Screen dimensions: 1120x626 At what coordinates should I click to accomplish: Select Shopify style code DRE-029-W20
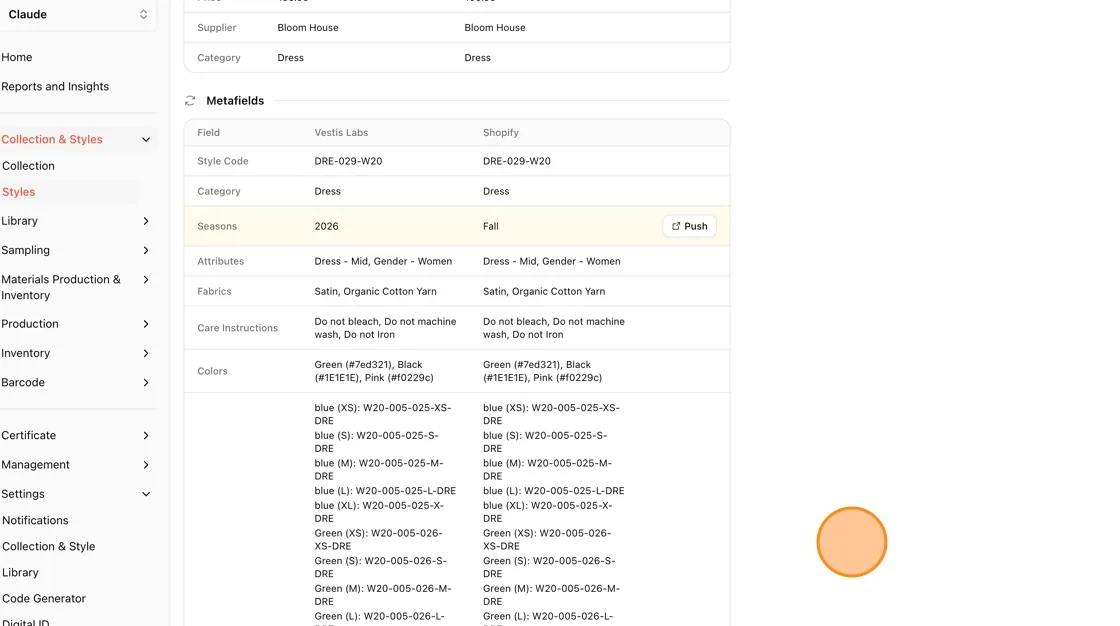[516, 162]
